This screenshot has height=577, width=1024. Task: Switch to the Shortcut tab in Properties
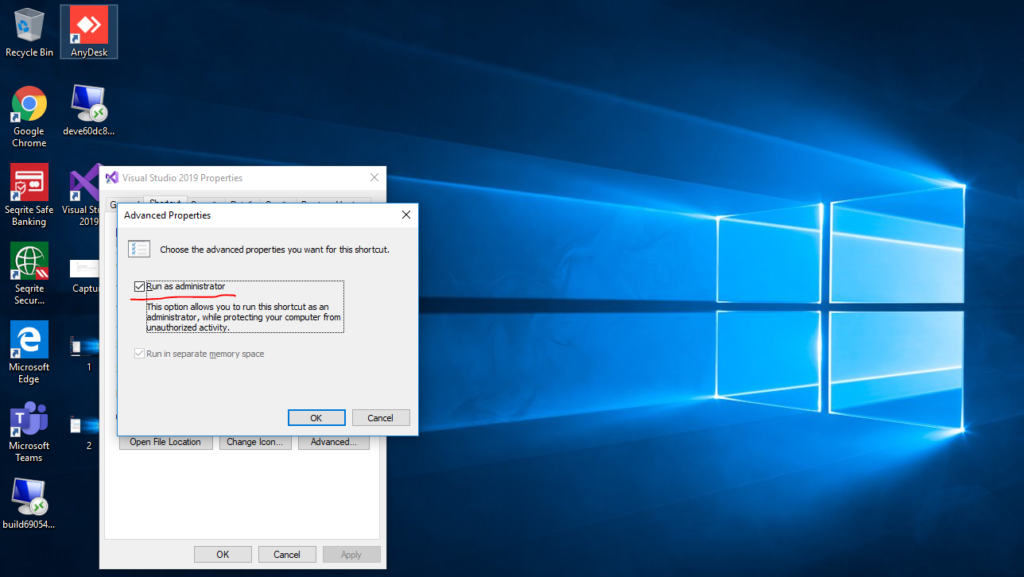pos(165,200)
